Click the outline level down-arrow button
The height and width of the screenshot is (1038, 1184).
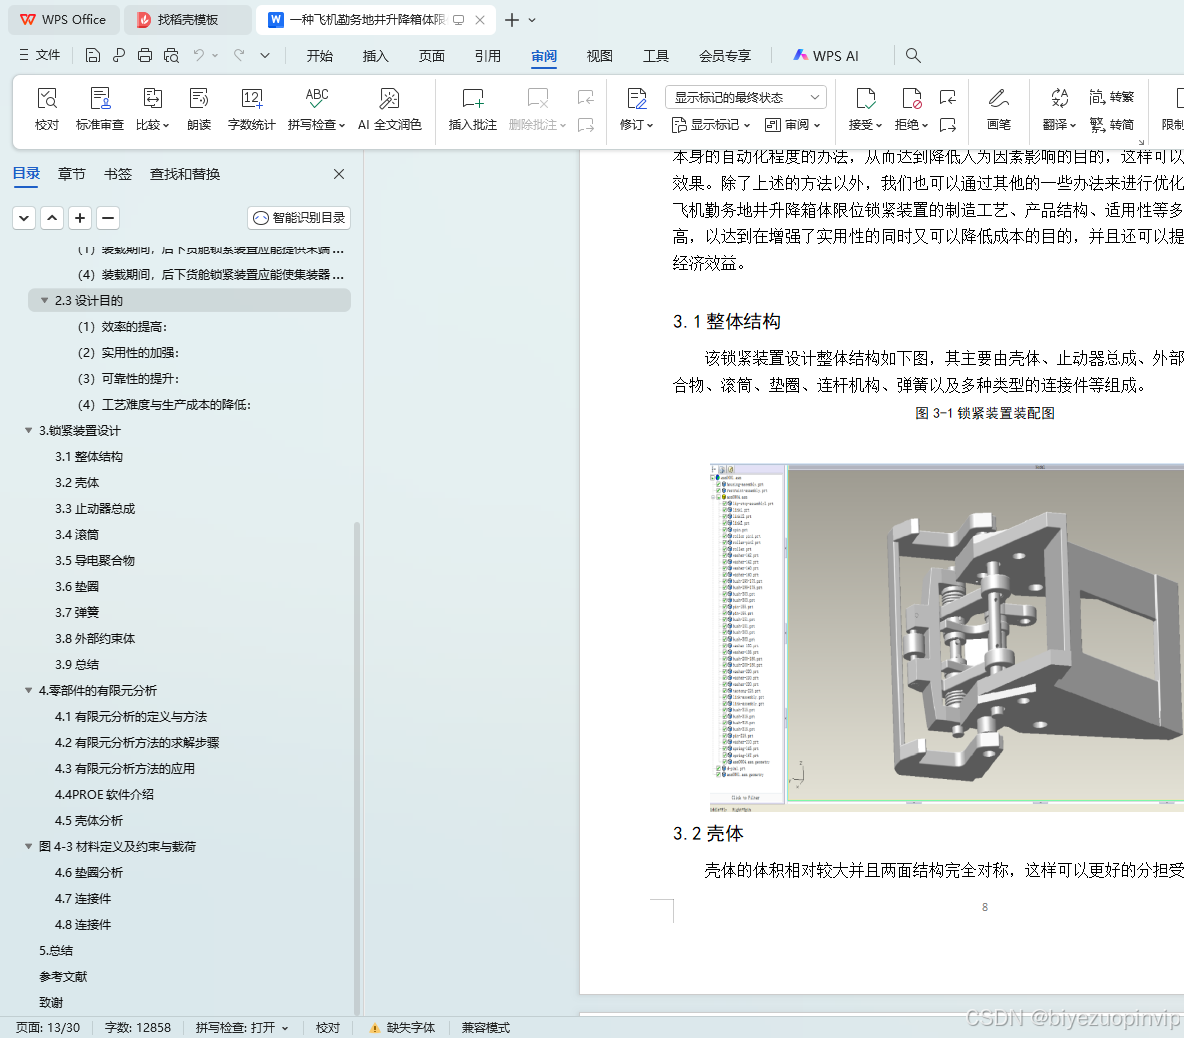click(x=24, y=218)
